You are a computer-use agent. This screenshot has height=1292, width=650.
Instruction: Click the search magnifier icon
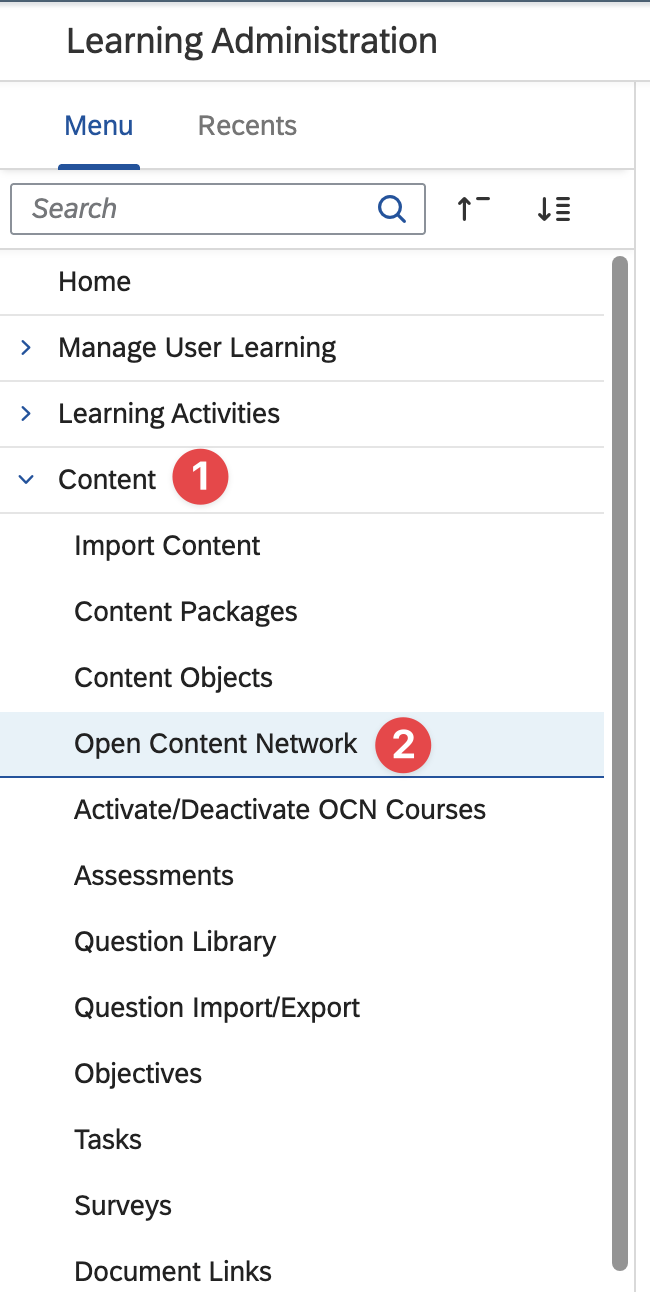point(392,209)
